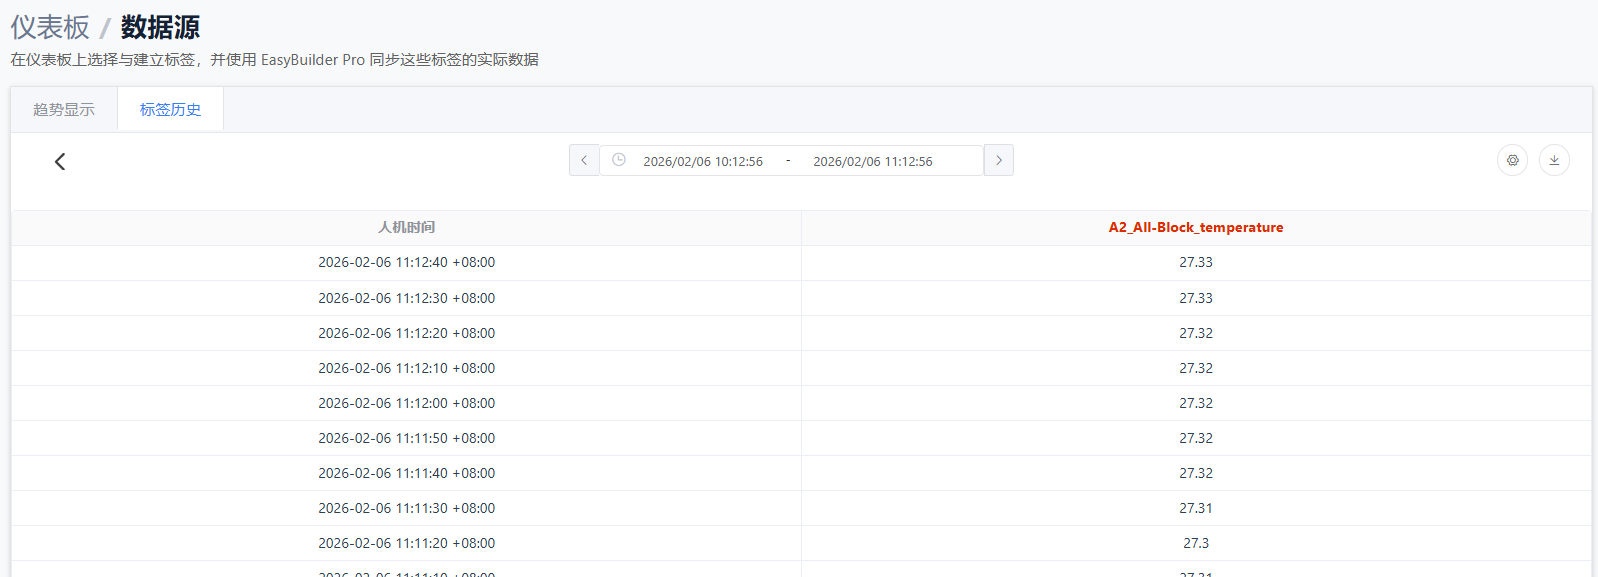Select row with timestamp 11:12:00
The height and width of the screenshot is (577, 1598).
point(406,404)
